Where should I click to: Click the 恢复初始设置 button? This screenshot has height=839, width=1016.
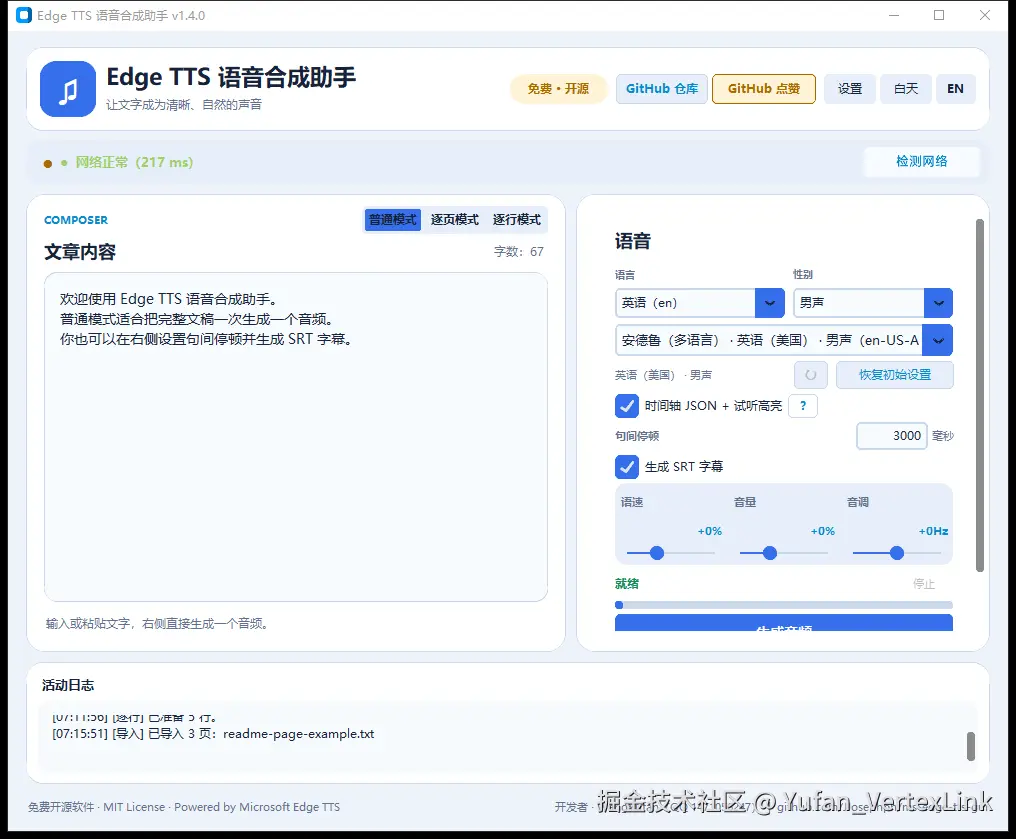895,375
